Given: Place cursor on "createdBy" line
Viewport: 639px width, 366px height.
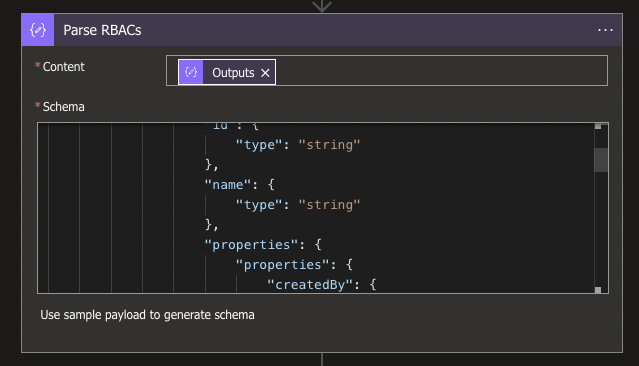Looking at the screenshot, I should pyautogui.click(x=322, y=284).
